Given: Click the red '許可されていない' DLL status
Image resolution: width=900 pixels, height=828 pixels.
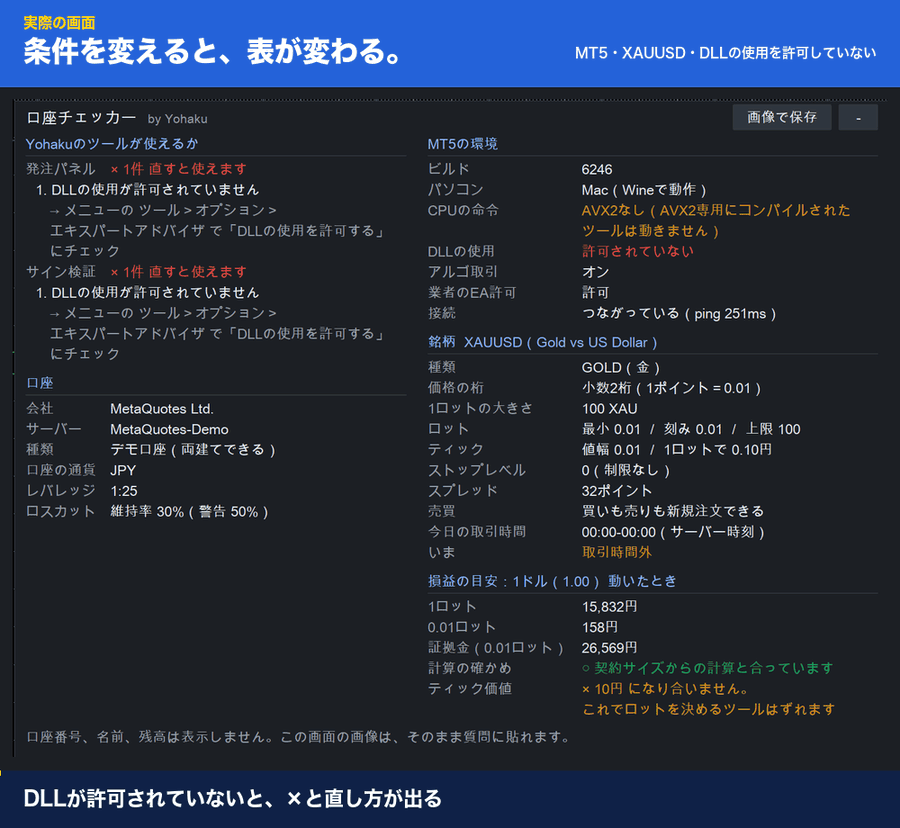Looking at the screenshot, I should (x=638, y=251).
